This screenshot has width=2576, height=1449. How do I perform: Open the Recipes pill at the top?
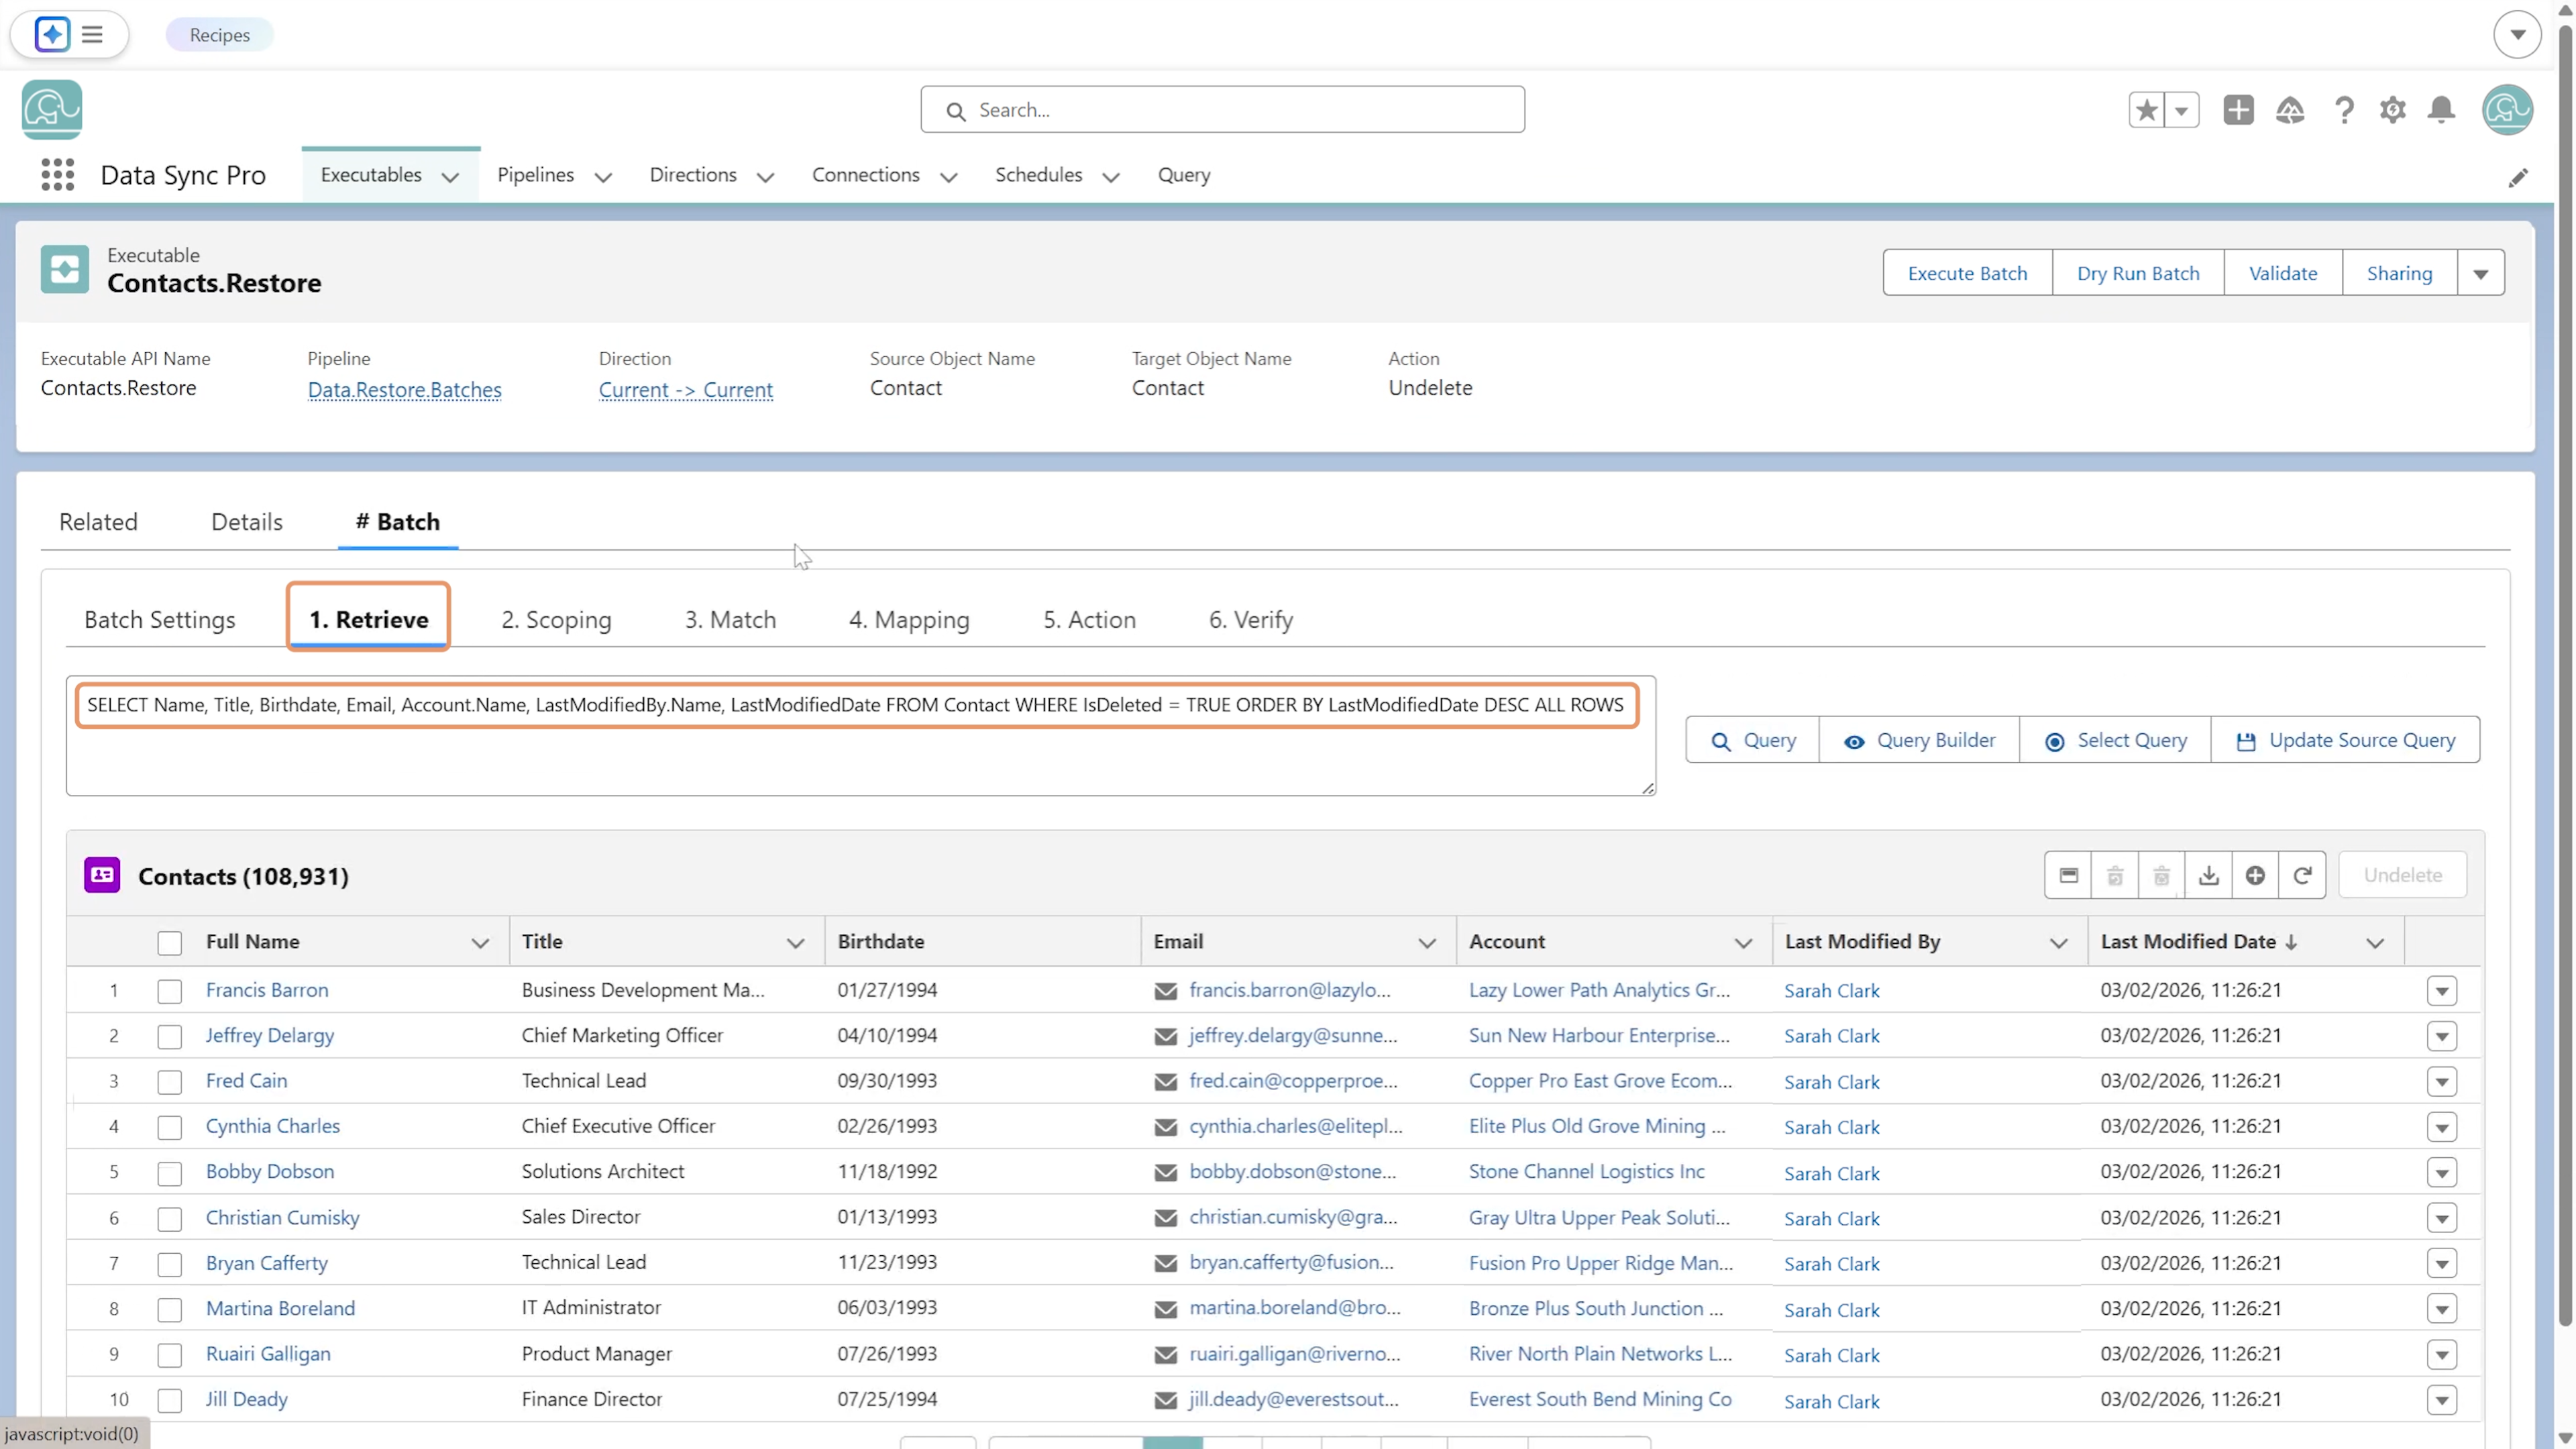(219, 35)
